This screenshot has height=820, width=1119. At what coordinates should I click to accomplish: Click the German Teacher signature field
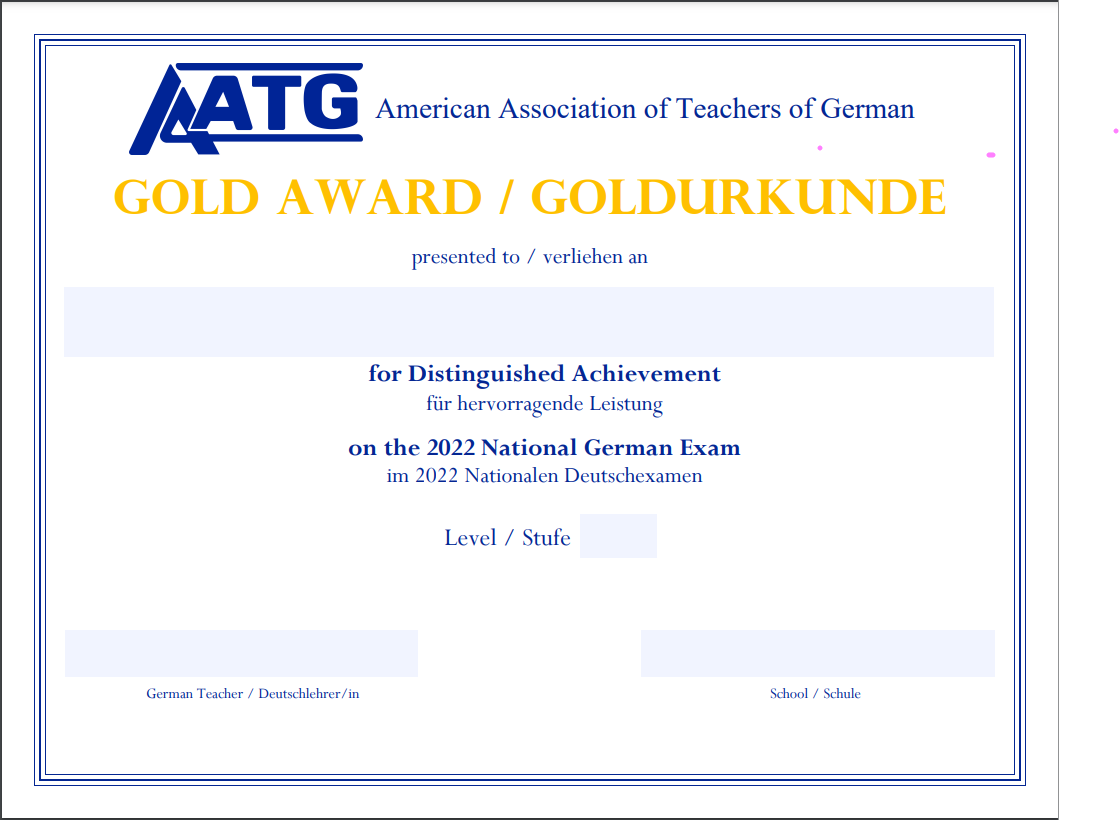point(240,653)
